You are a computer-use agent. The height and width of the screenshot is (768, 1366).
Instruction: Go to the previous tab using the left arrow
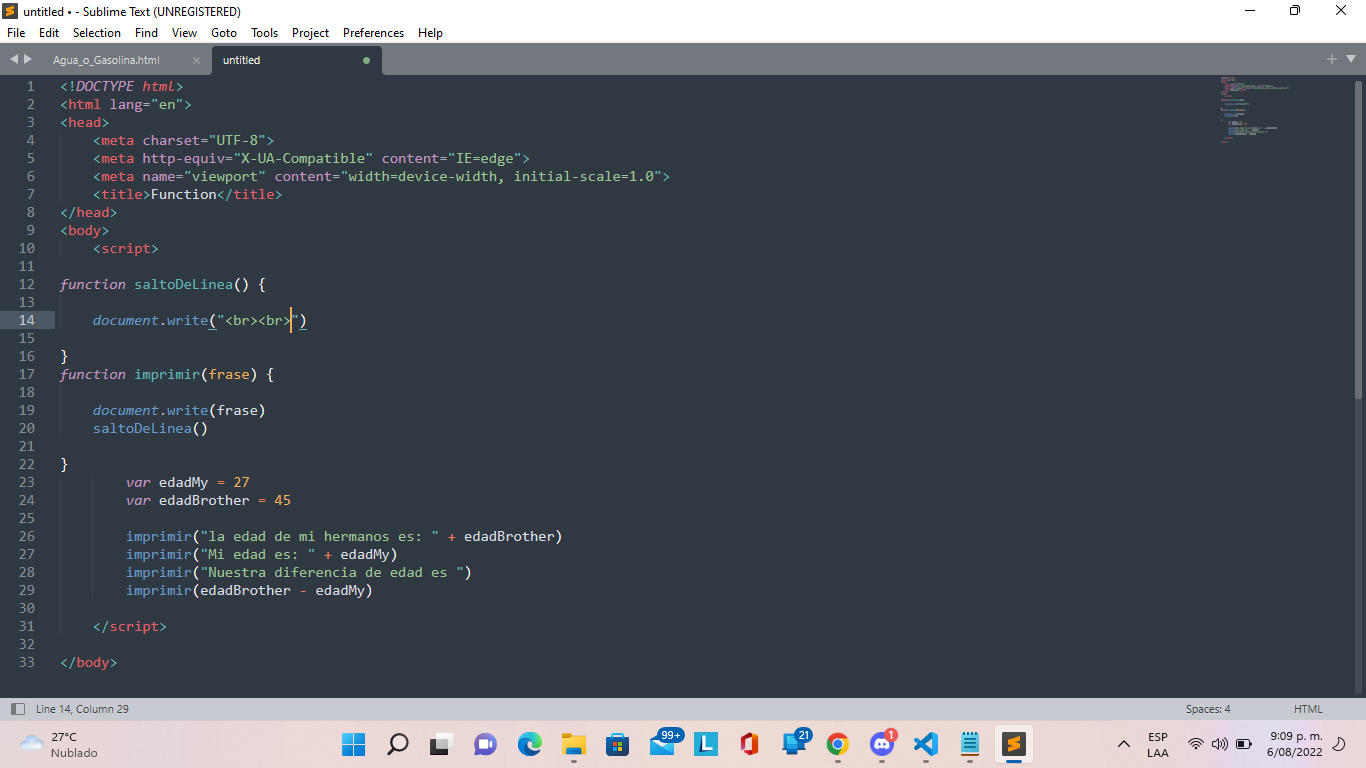tap(14, 60)
